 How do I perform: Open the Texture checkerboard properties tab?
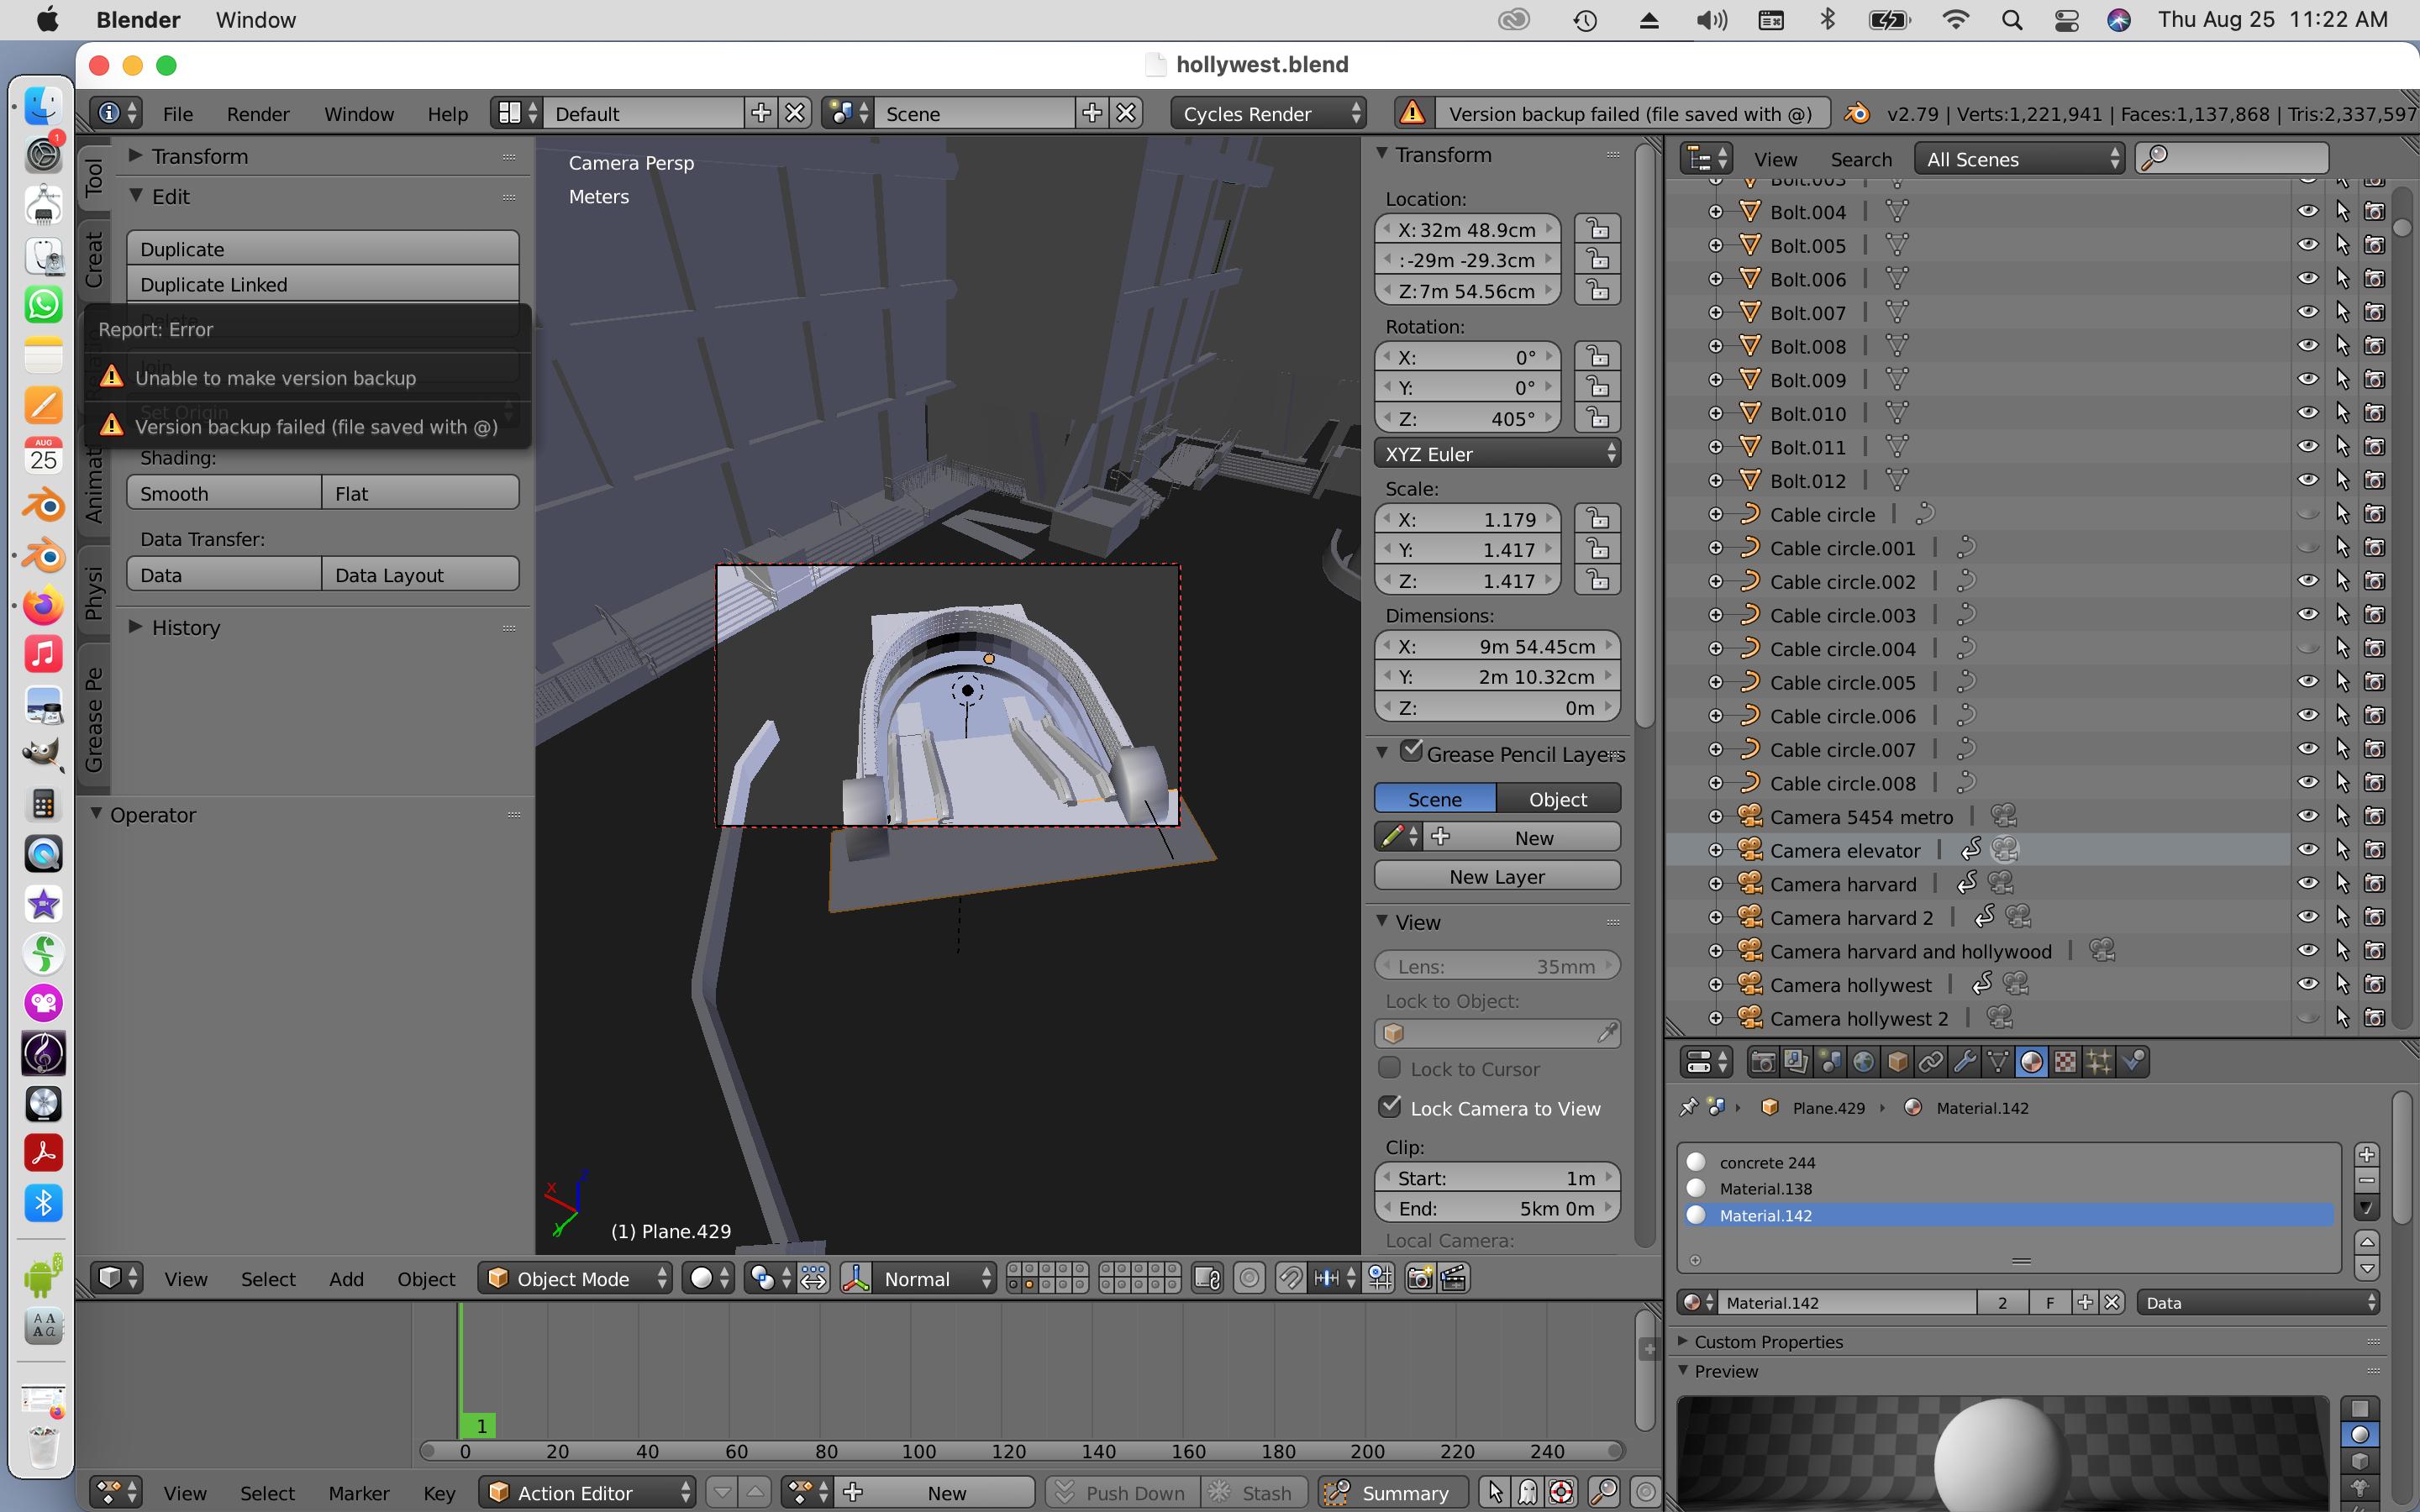pyautogui.click(x=2065, y=1062)
